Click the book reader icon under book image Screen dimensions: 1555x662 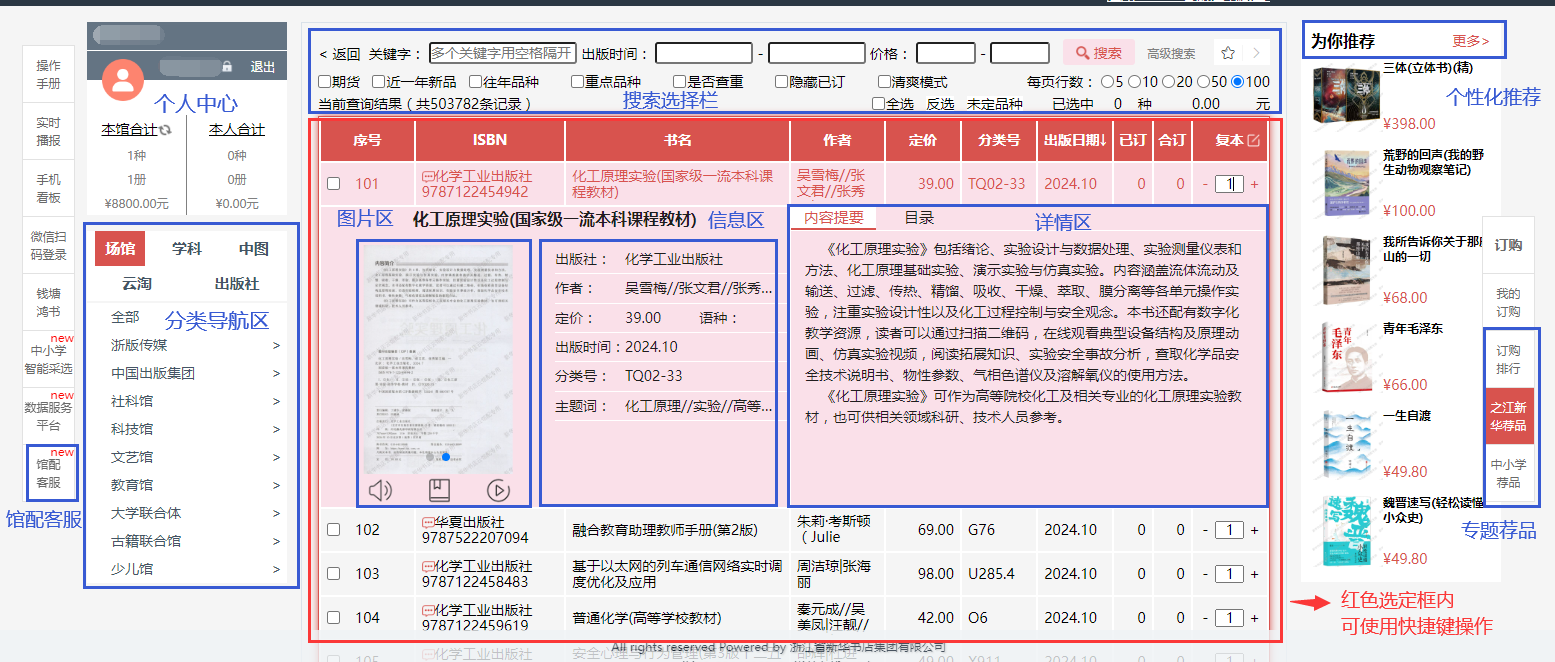tap(439, 490)
